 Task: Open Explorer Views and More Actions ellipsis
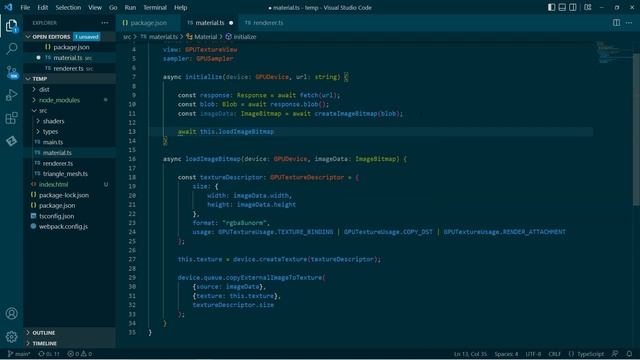pyautogui.click(x=105, y=23)
